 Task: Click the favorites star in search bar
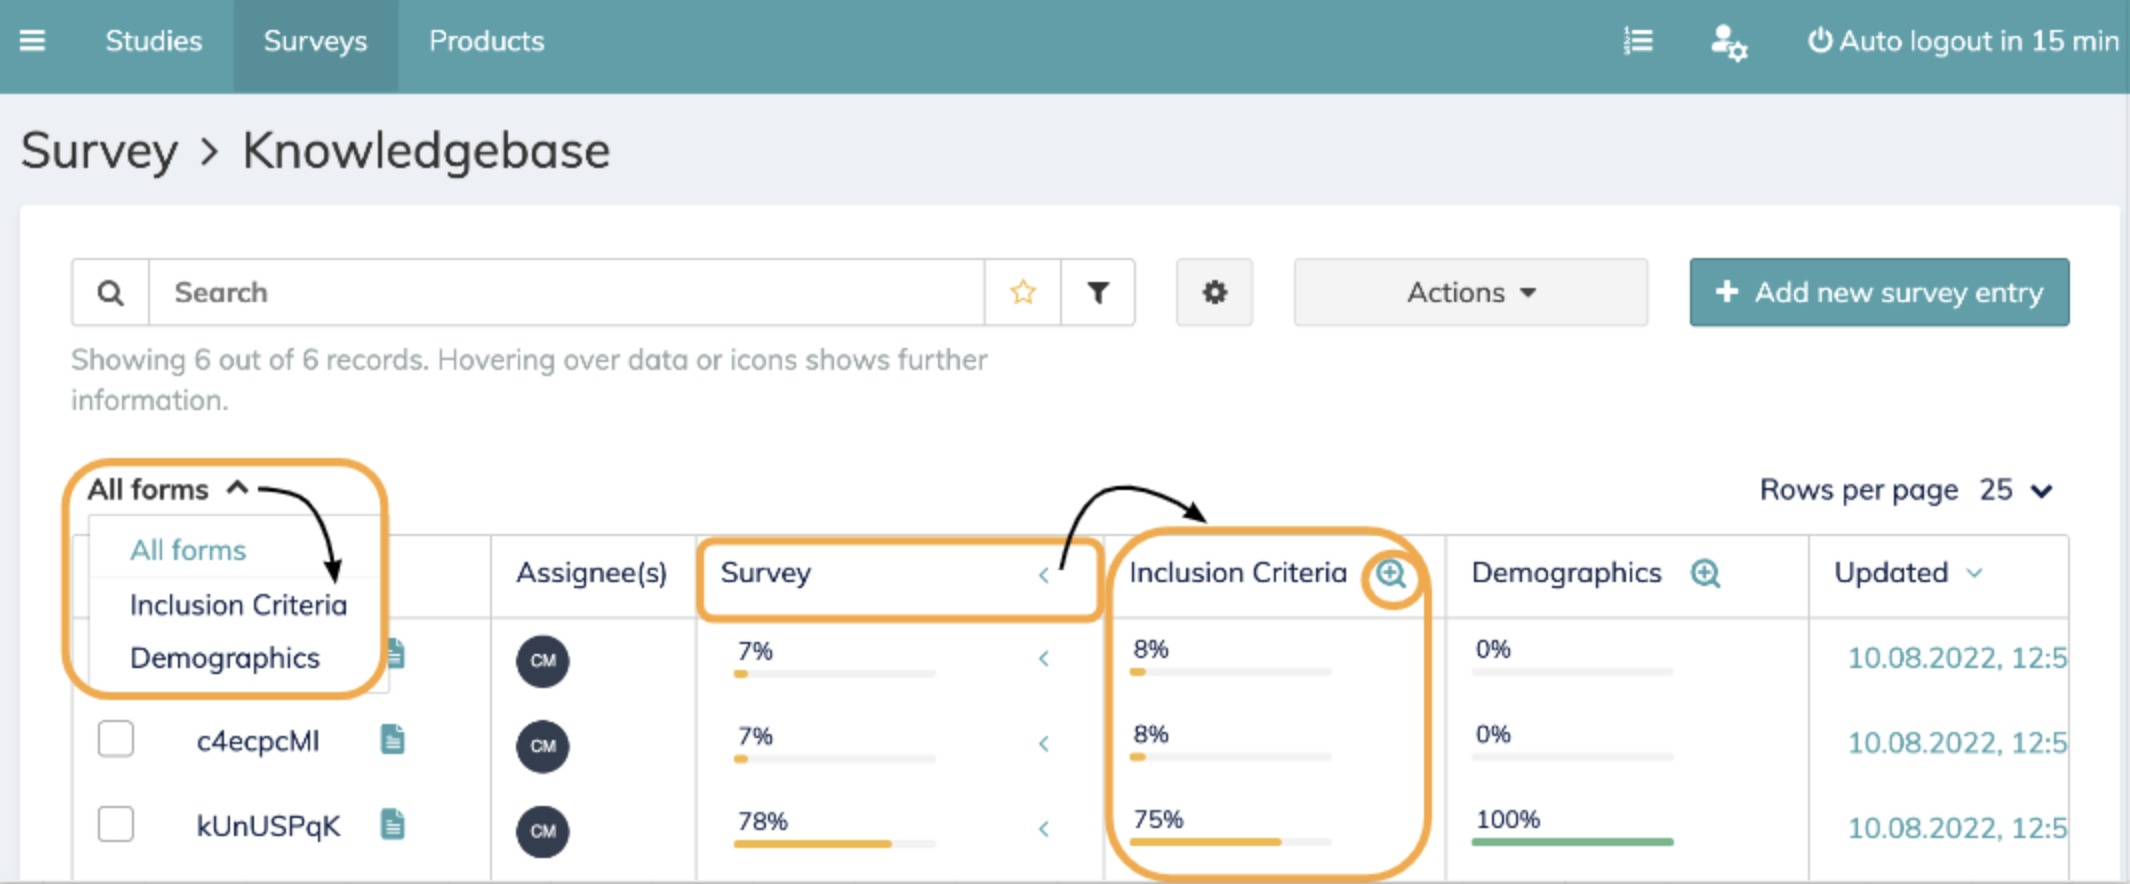click(1022, 292)
